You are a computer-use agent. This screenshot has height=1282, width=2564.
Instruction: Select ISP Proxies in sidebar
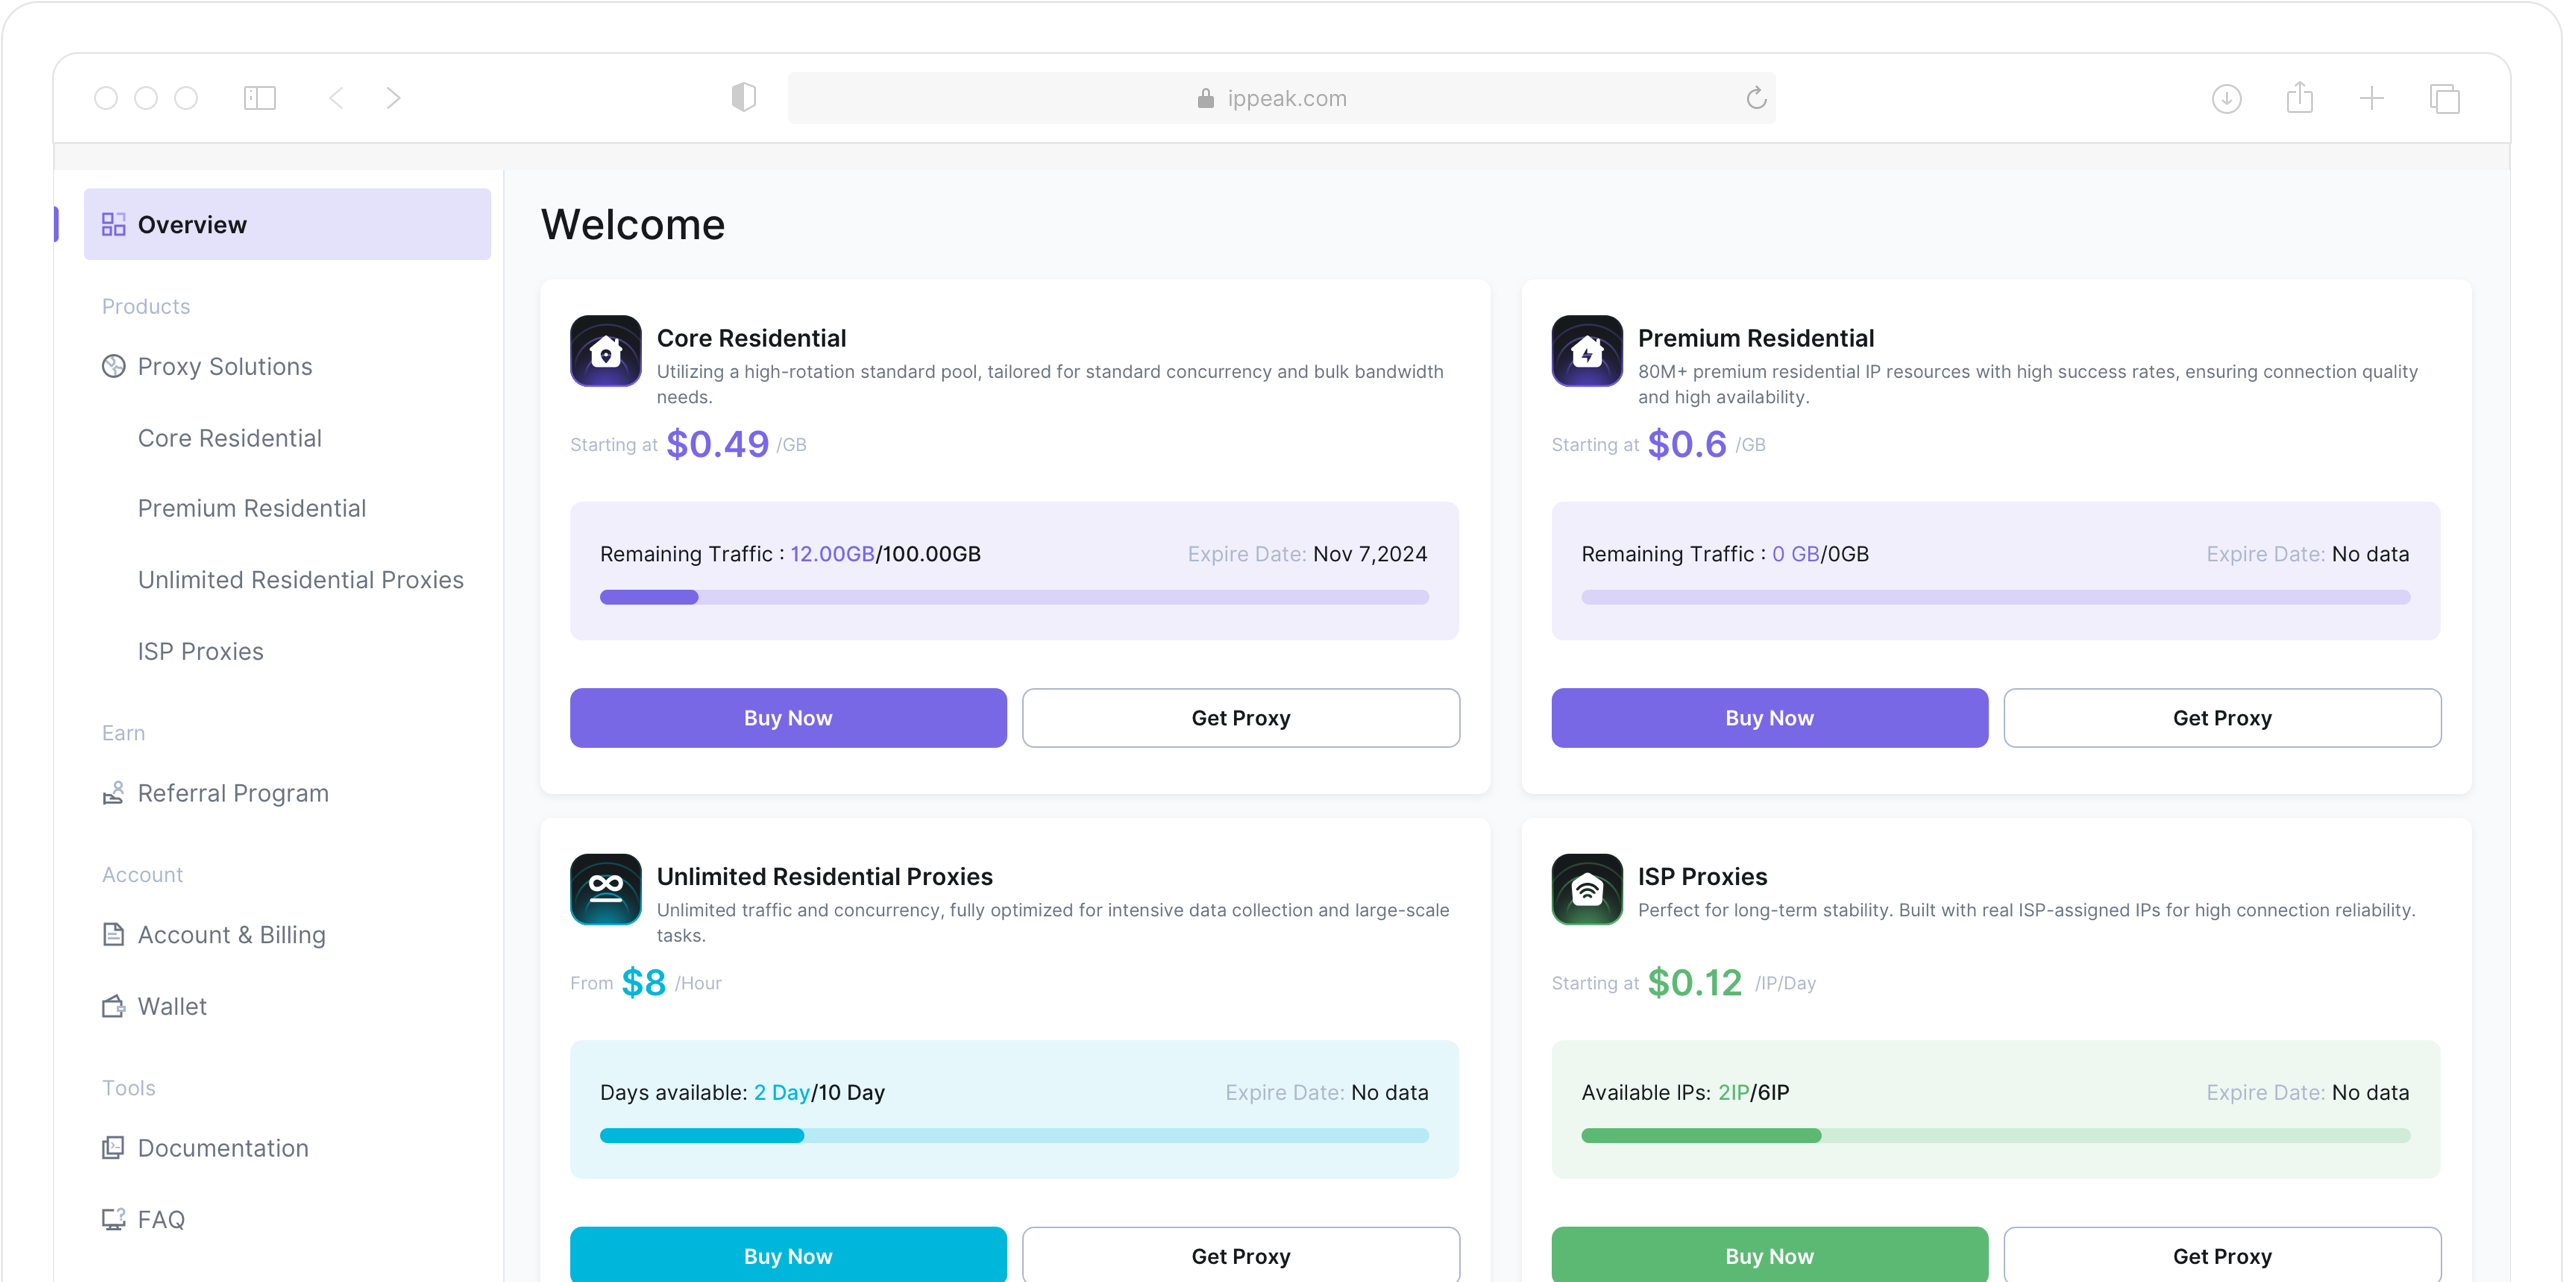click(201, 651)
